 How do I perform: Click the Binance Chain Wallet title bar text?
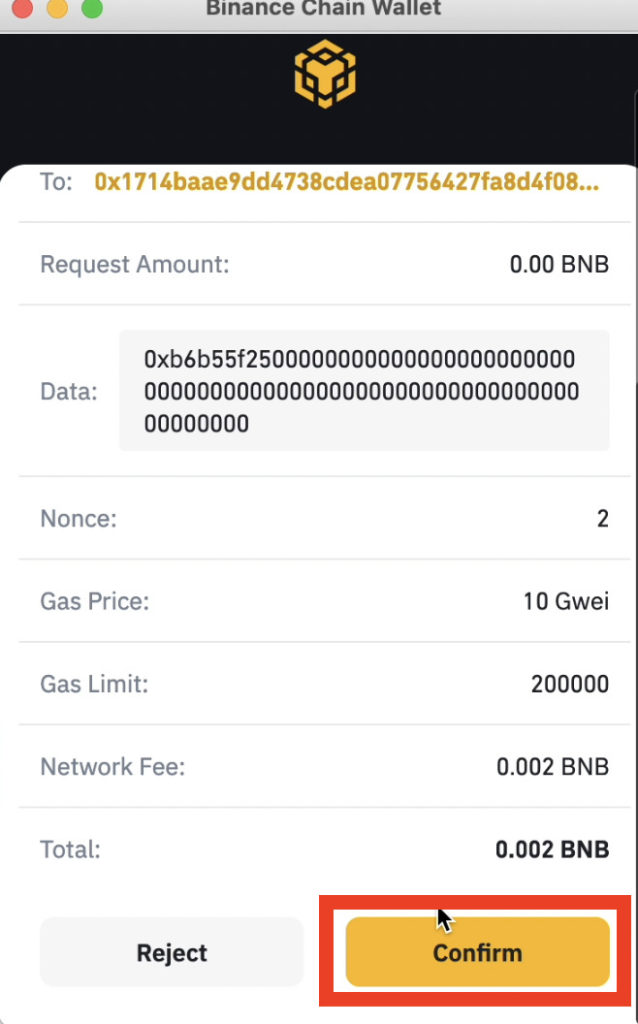tap(324, 8)
